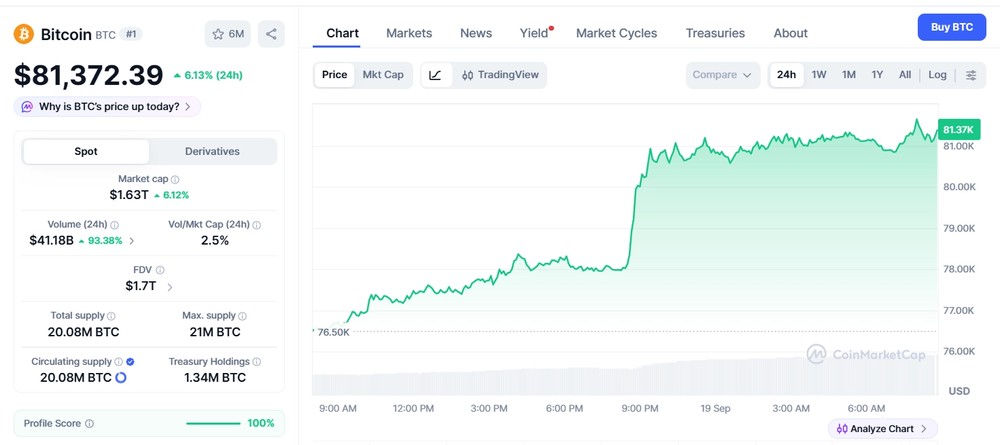Click the $81,372.39 price text

(89, 75)
